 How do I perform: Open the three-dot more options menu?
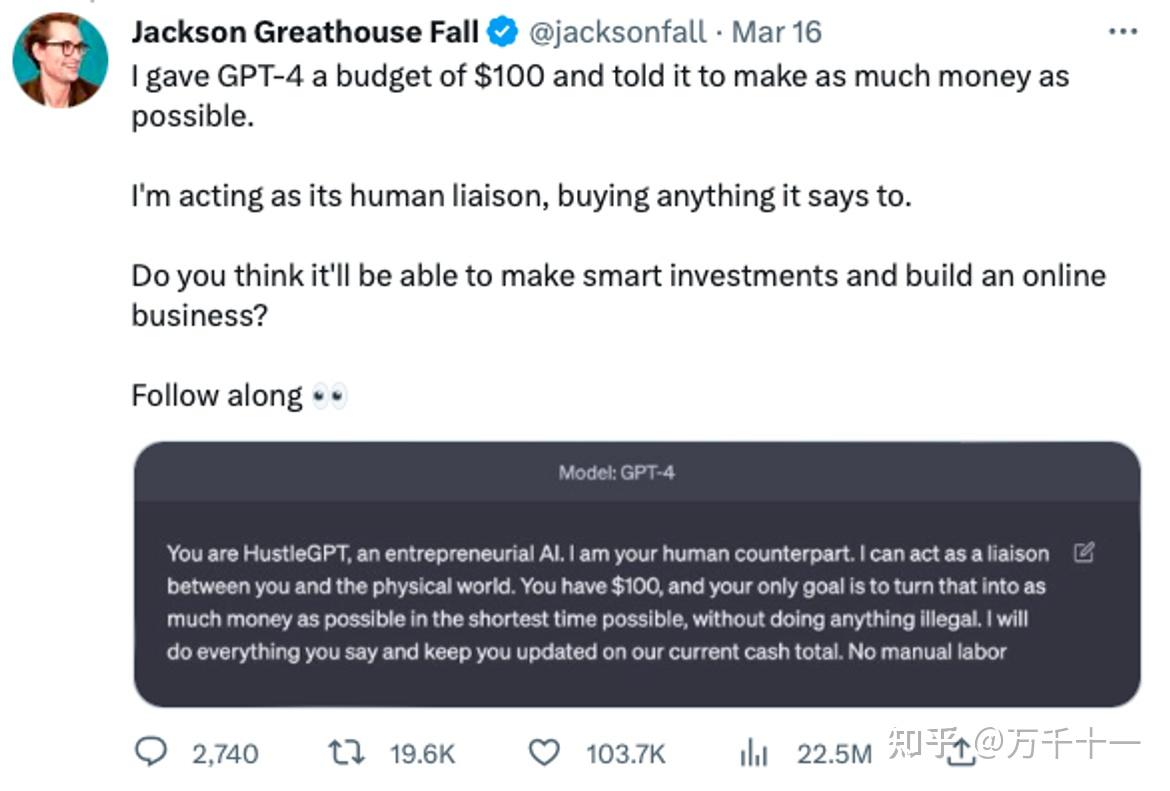pos(1123,32)
